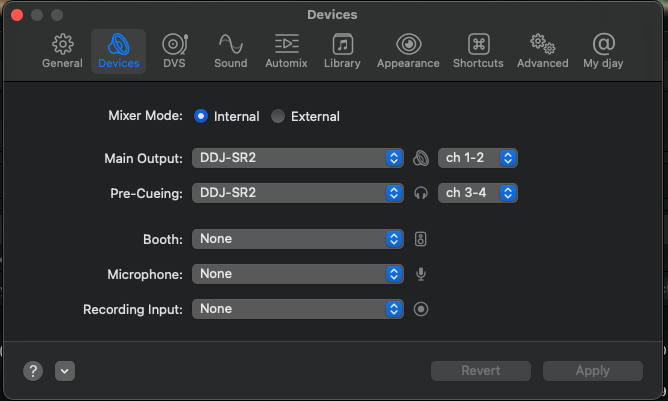Change Main Output channel from ch 1-2
The image size is (668, 401).
(x=478, y=158)
